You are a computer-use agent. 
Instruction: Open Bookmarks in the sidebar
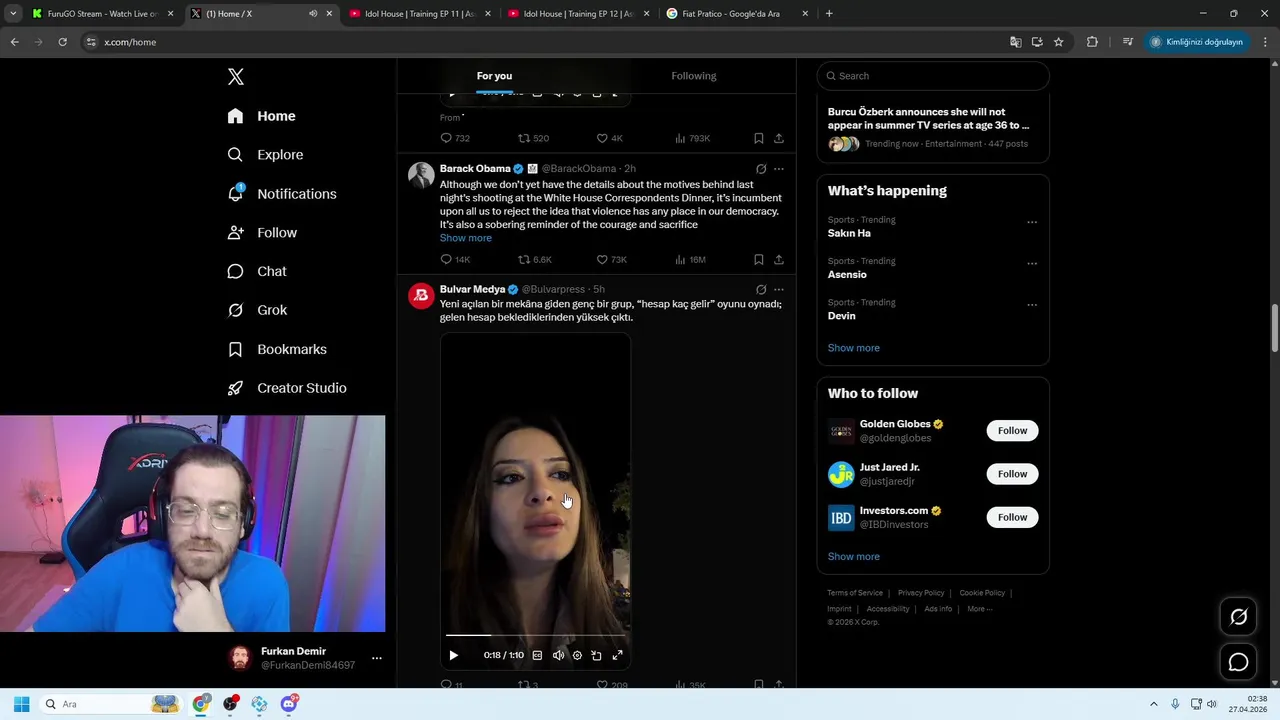(x=277, y=349)
